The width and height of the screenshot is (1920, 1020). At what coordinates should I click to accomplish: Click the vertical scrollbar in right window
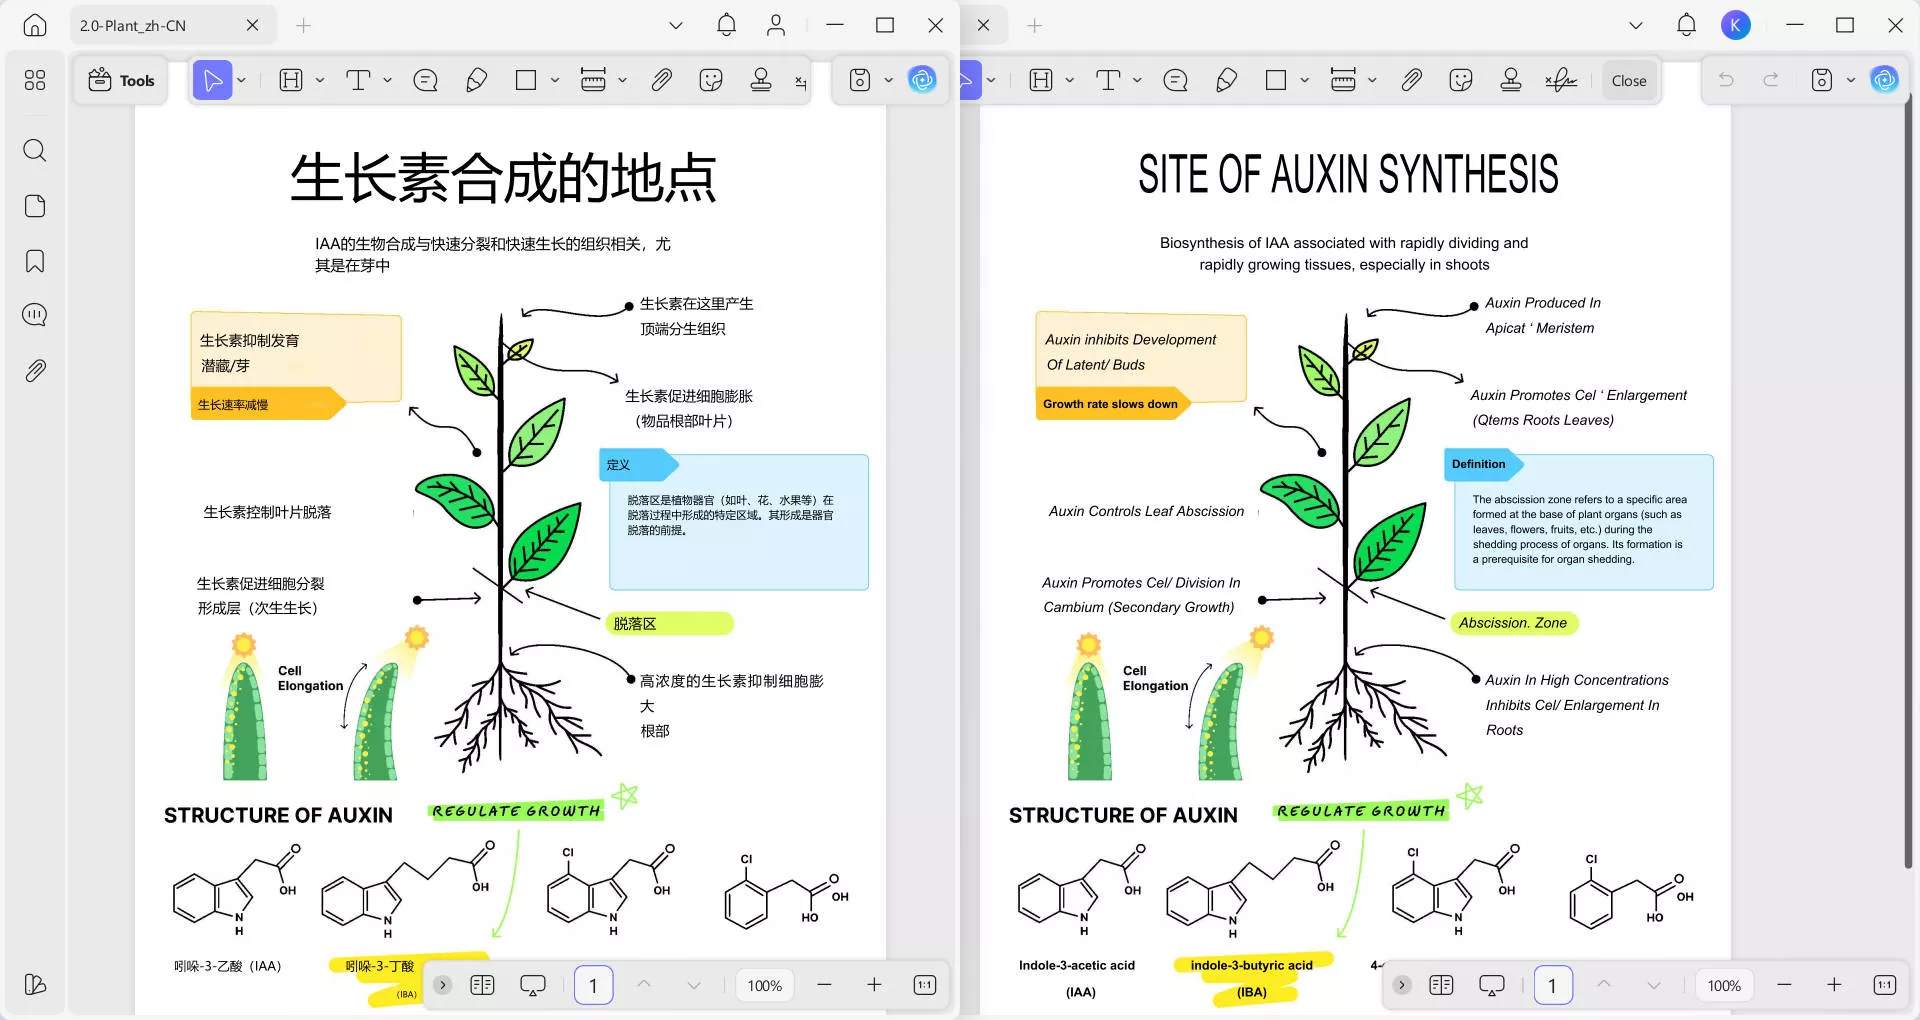point(1907,480)
